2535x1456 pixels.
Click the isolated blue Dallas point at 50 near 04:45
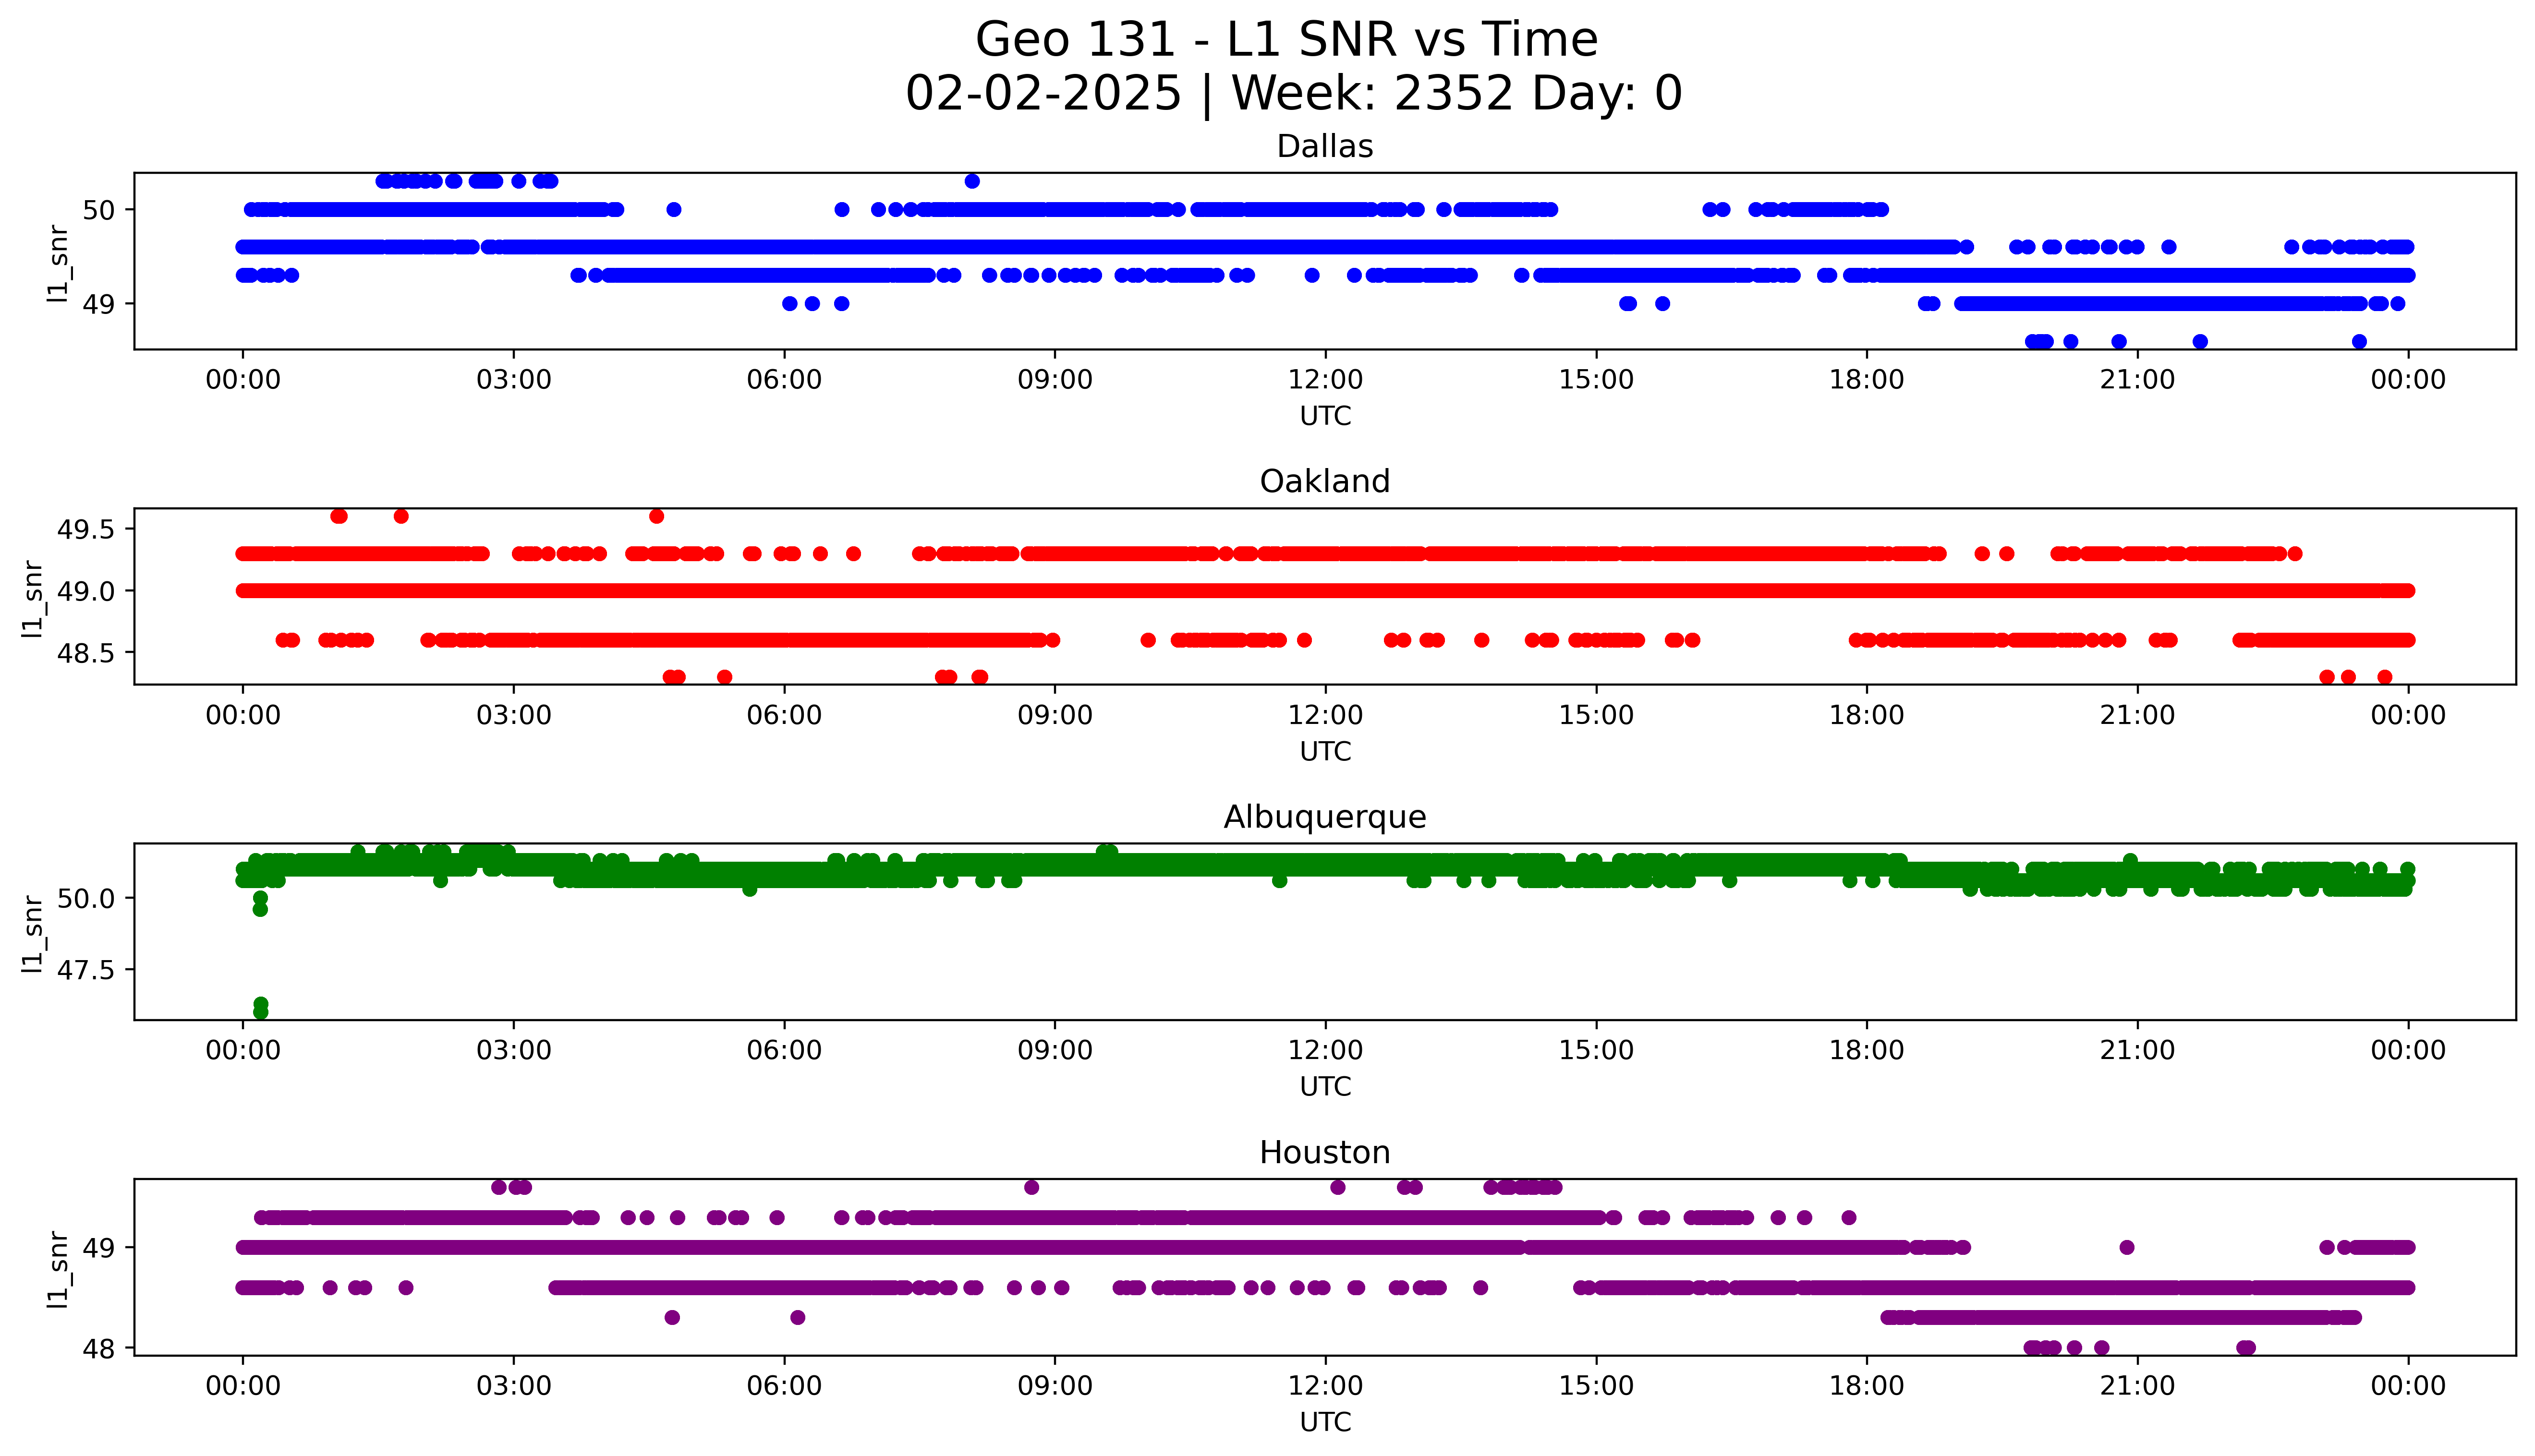(674, 210)
